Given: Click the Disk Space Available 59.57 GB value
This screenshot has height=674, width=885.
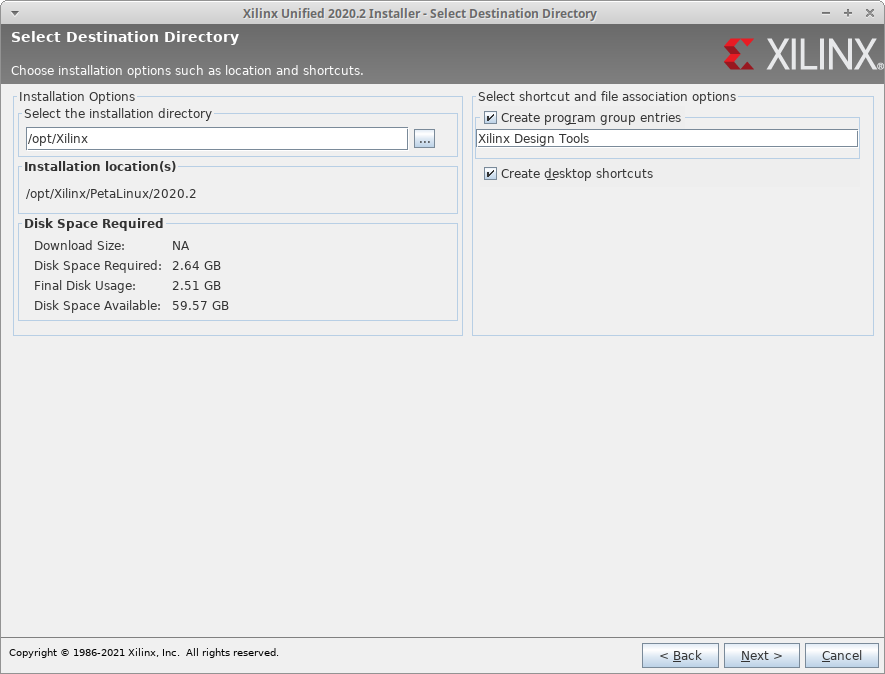Looking at the screenshot, I should (x=200, y=306).
